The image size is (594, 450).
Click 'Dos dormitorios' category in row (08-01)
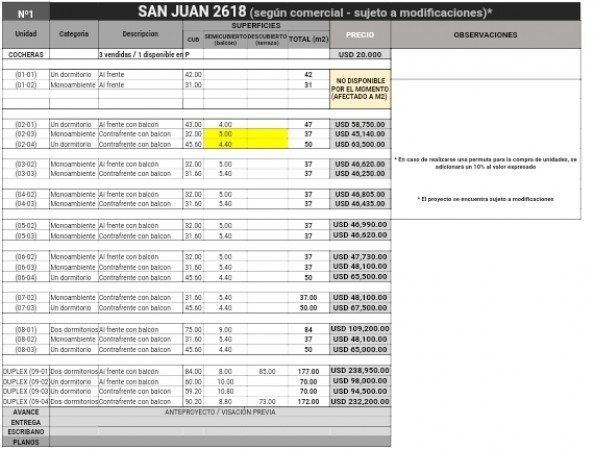pos(74,330)
